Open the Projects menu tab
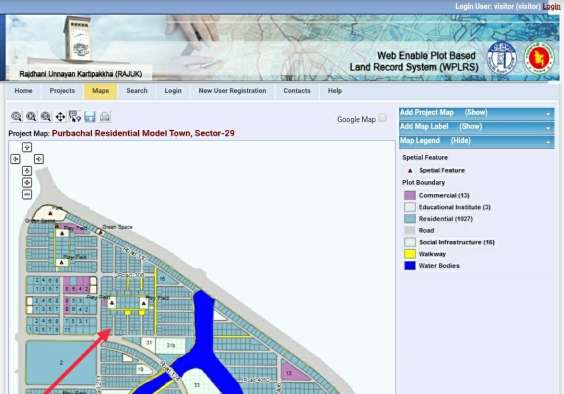 (62, 91)
